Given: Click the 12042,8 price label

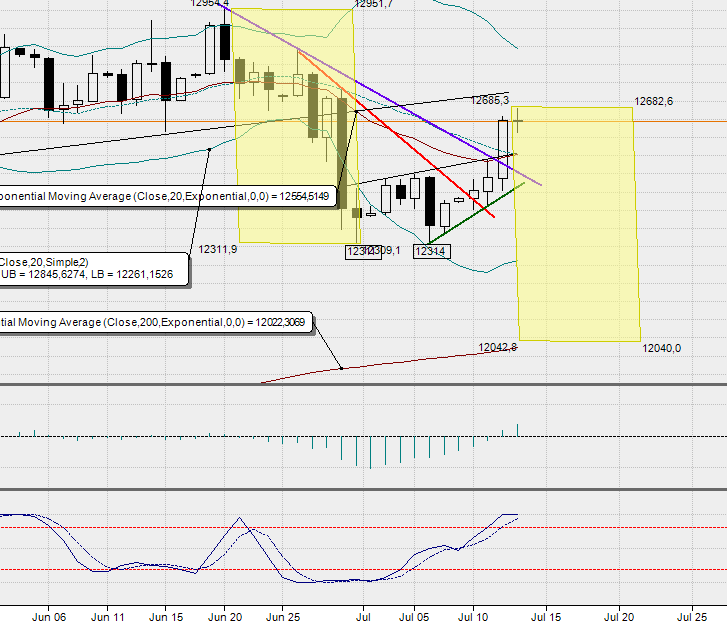Looking at the screenshot, I should 497,347.
